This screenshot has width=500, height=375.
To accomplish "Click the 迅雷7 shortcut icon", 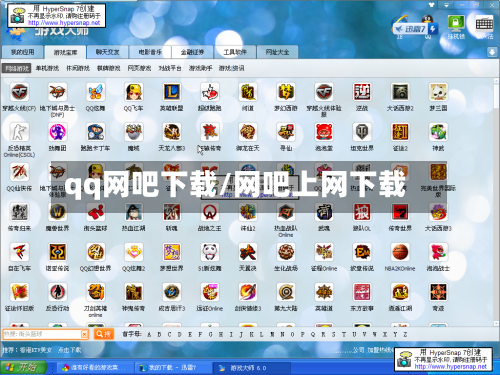I will tap(415, 29).
